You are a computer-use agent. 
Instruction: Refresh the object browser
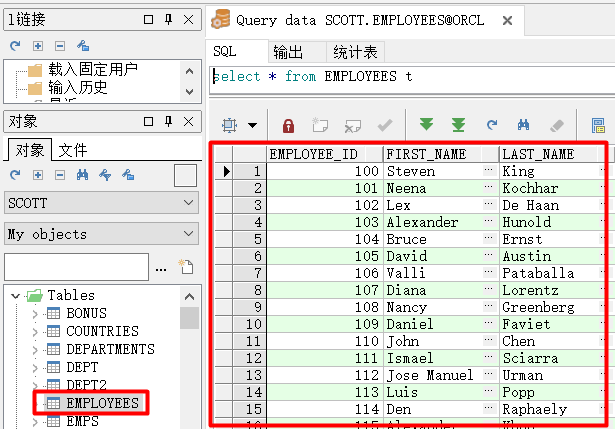click(15, 175)
